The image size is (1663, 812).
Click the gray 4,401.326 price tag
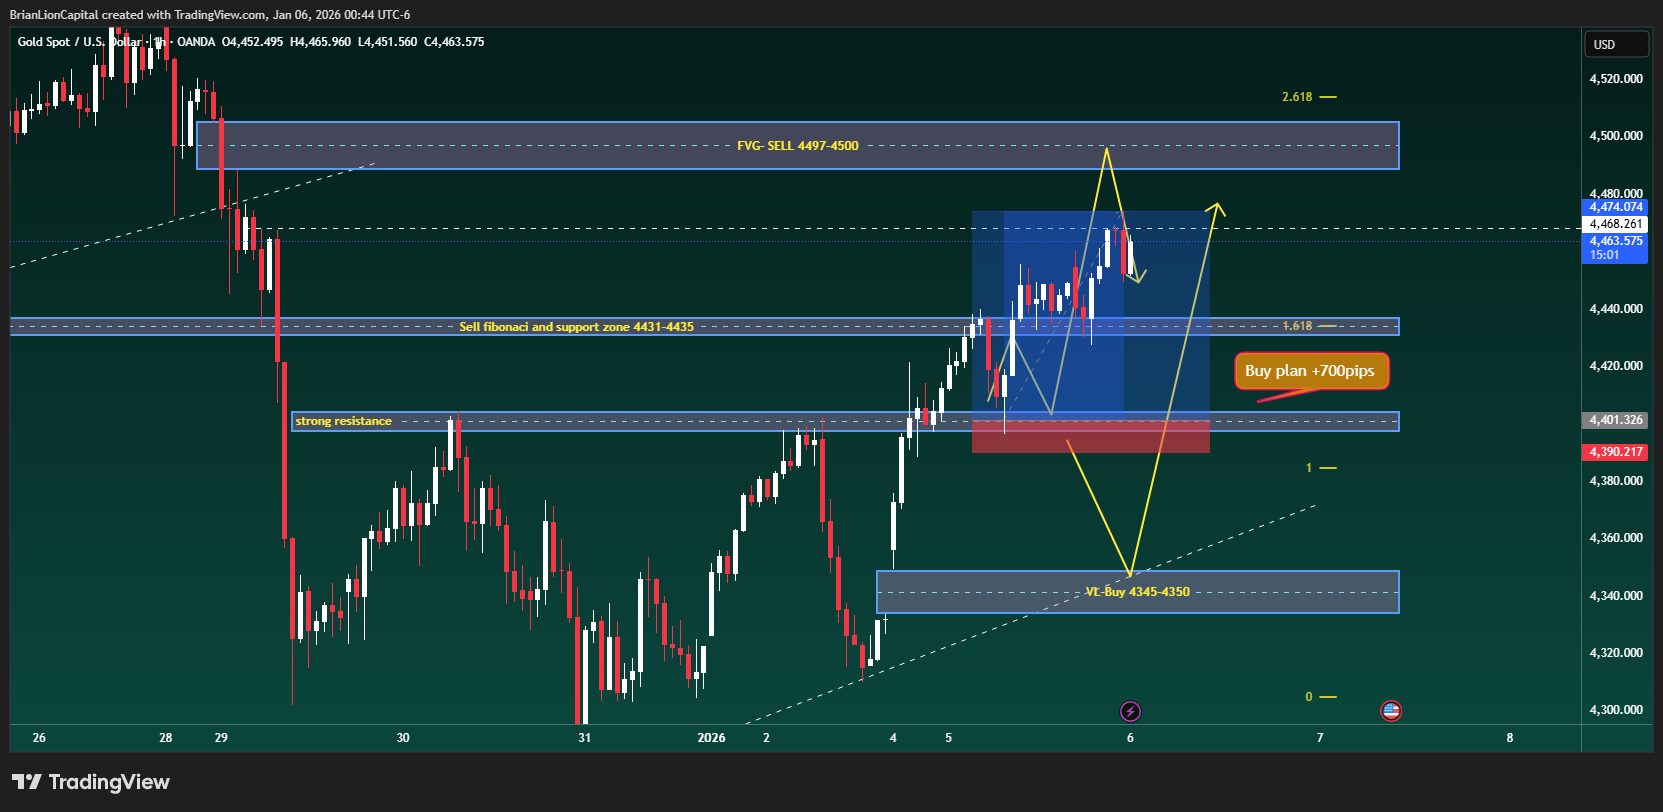click(x=1614, y=420)
